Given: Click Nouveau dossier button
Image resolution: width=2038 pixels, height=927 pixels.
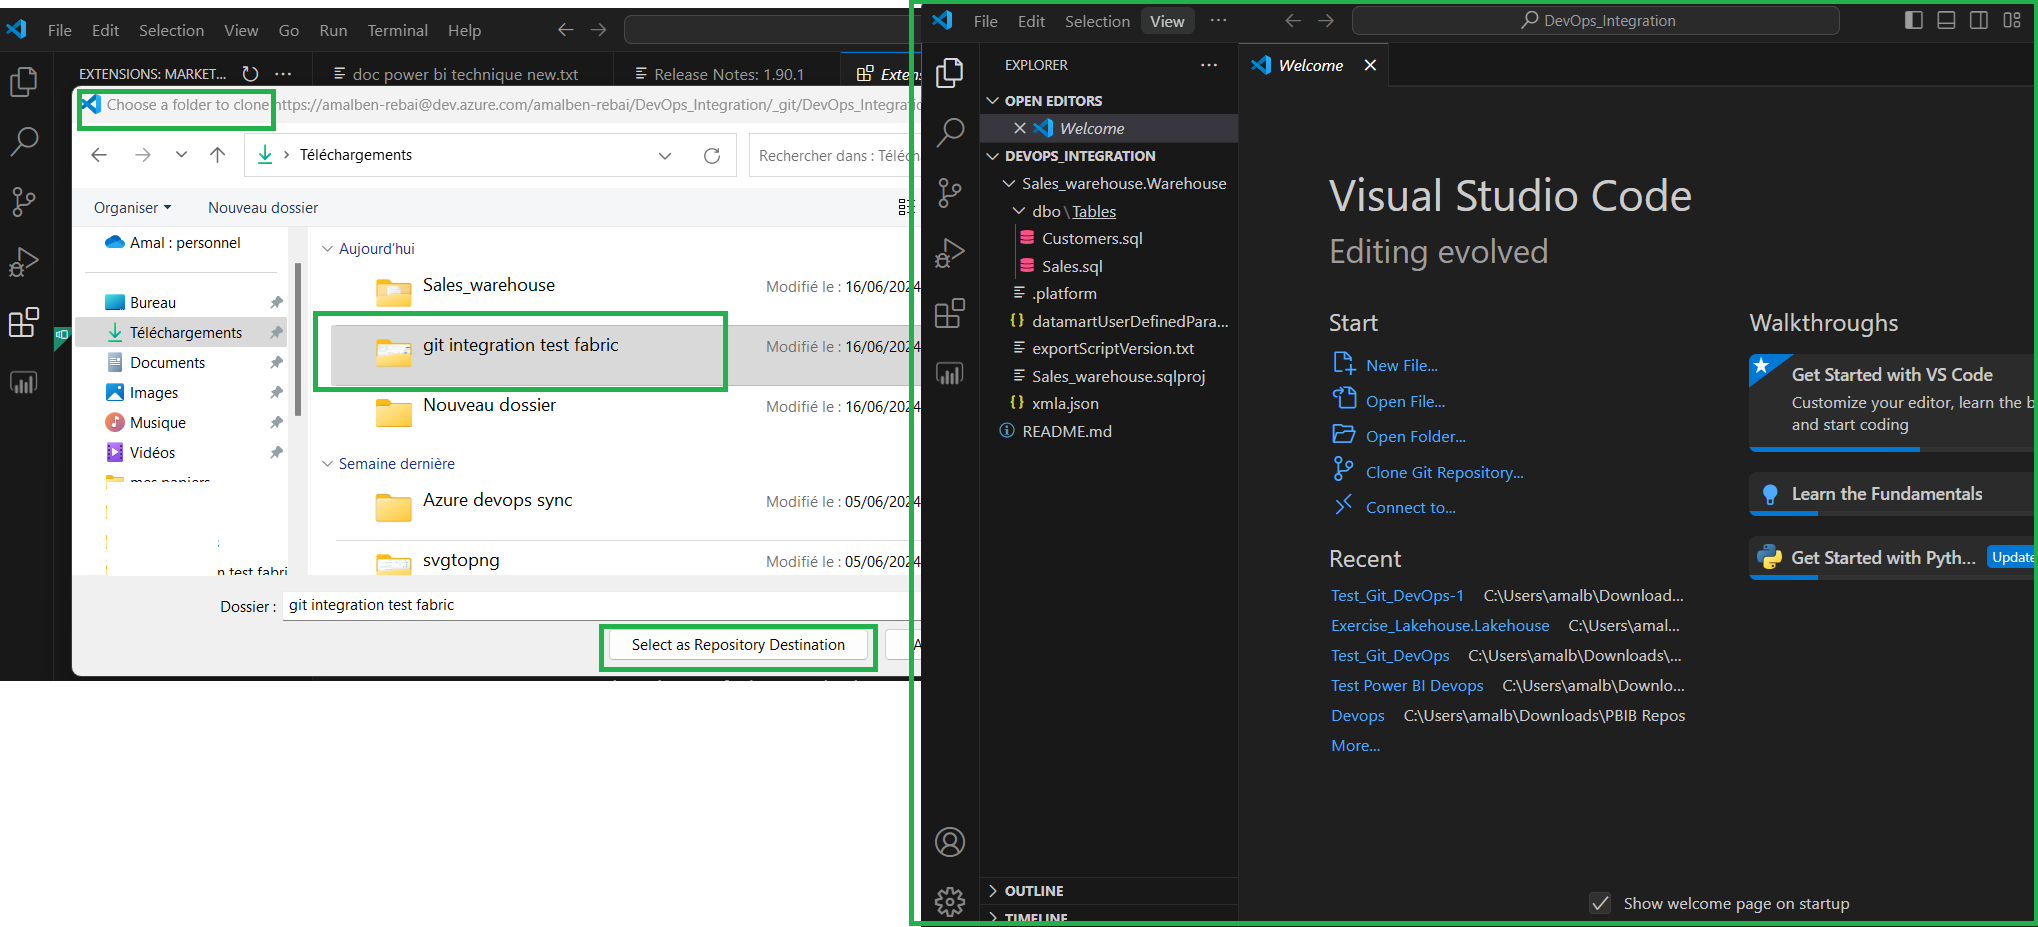Looking at the screenshot, I should click(263, 208).
